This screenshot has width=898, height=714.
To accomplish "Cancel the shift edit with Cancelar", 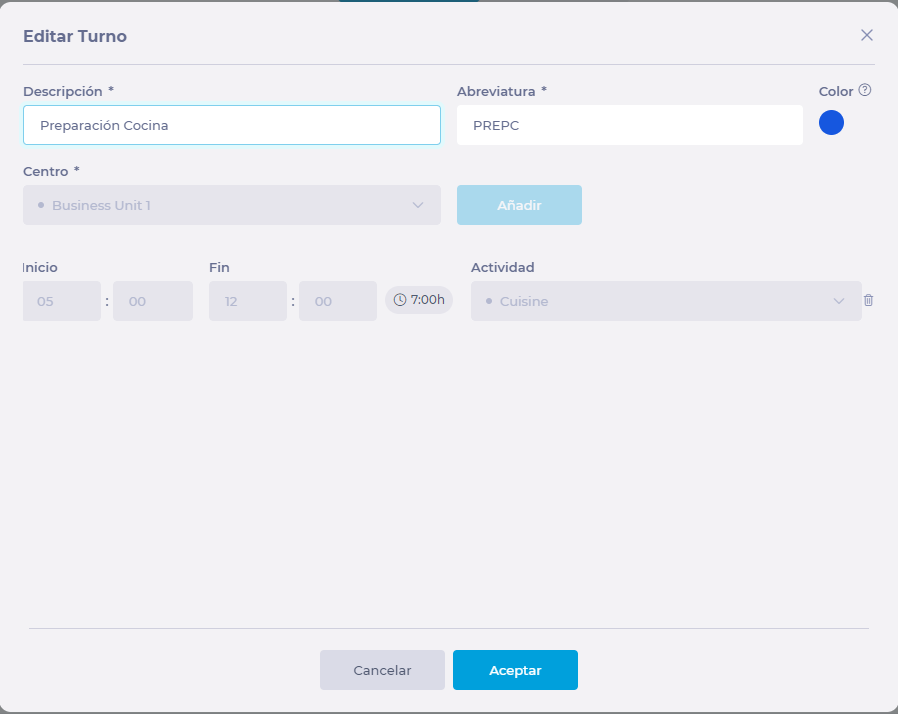I will (x=382, y=670).
